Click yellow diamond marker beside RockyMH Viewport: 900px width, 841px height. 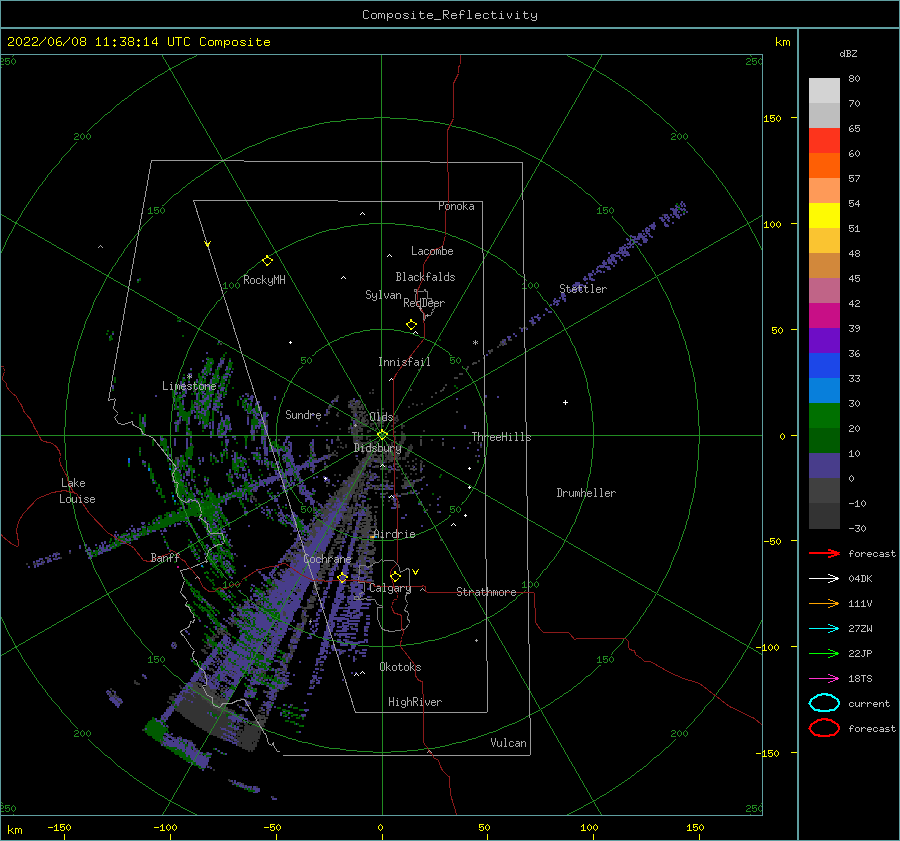tap(267, 261)
